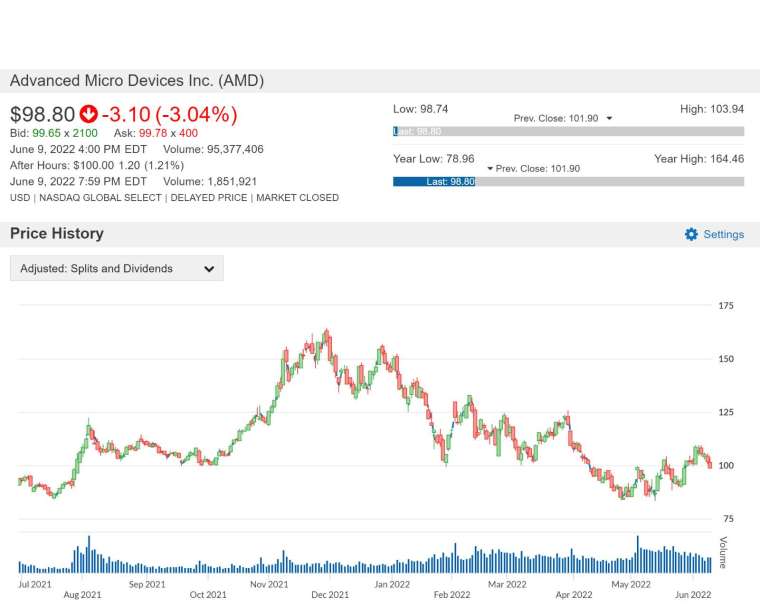Click the vertical Volume axis label
The image size is (760, 616).
click(x=723, y=553)
